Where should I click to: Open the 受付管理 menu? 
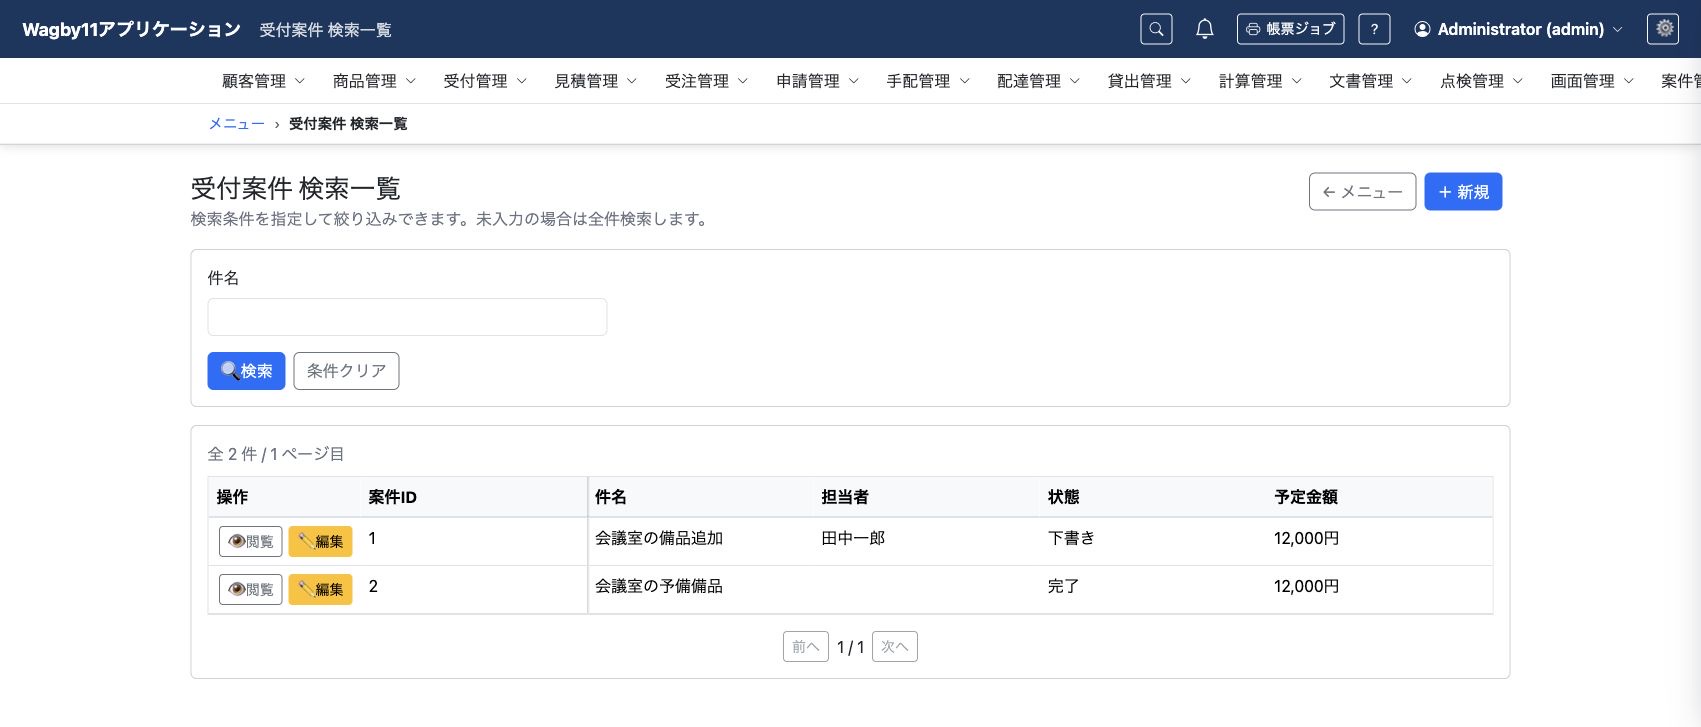pyautogui.click(x=485, y=81)
